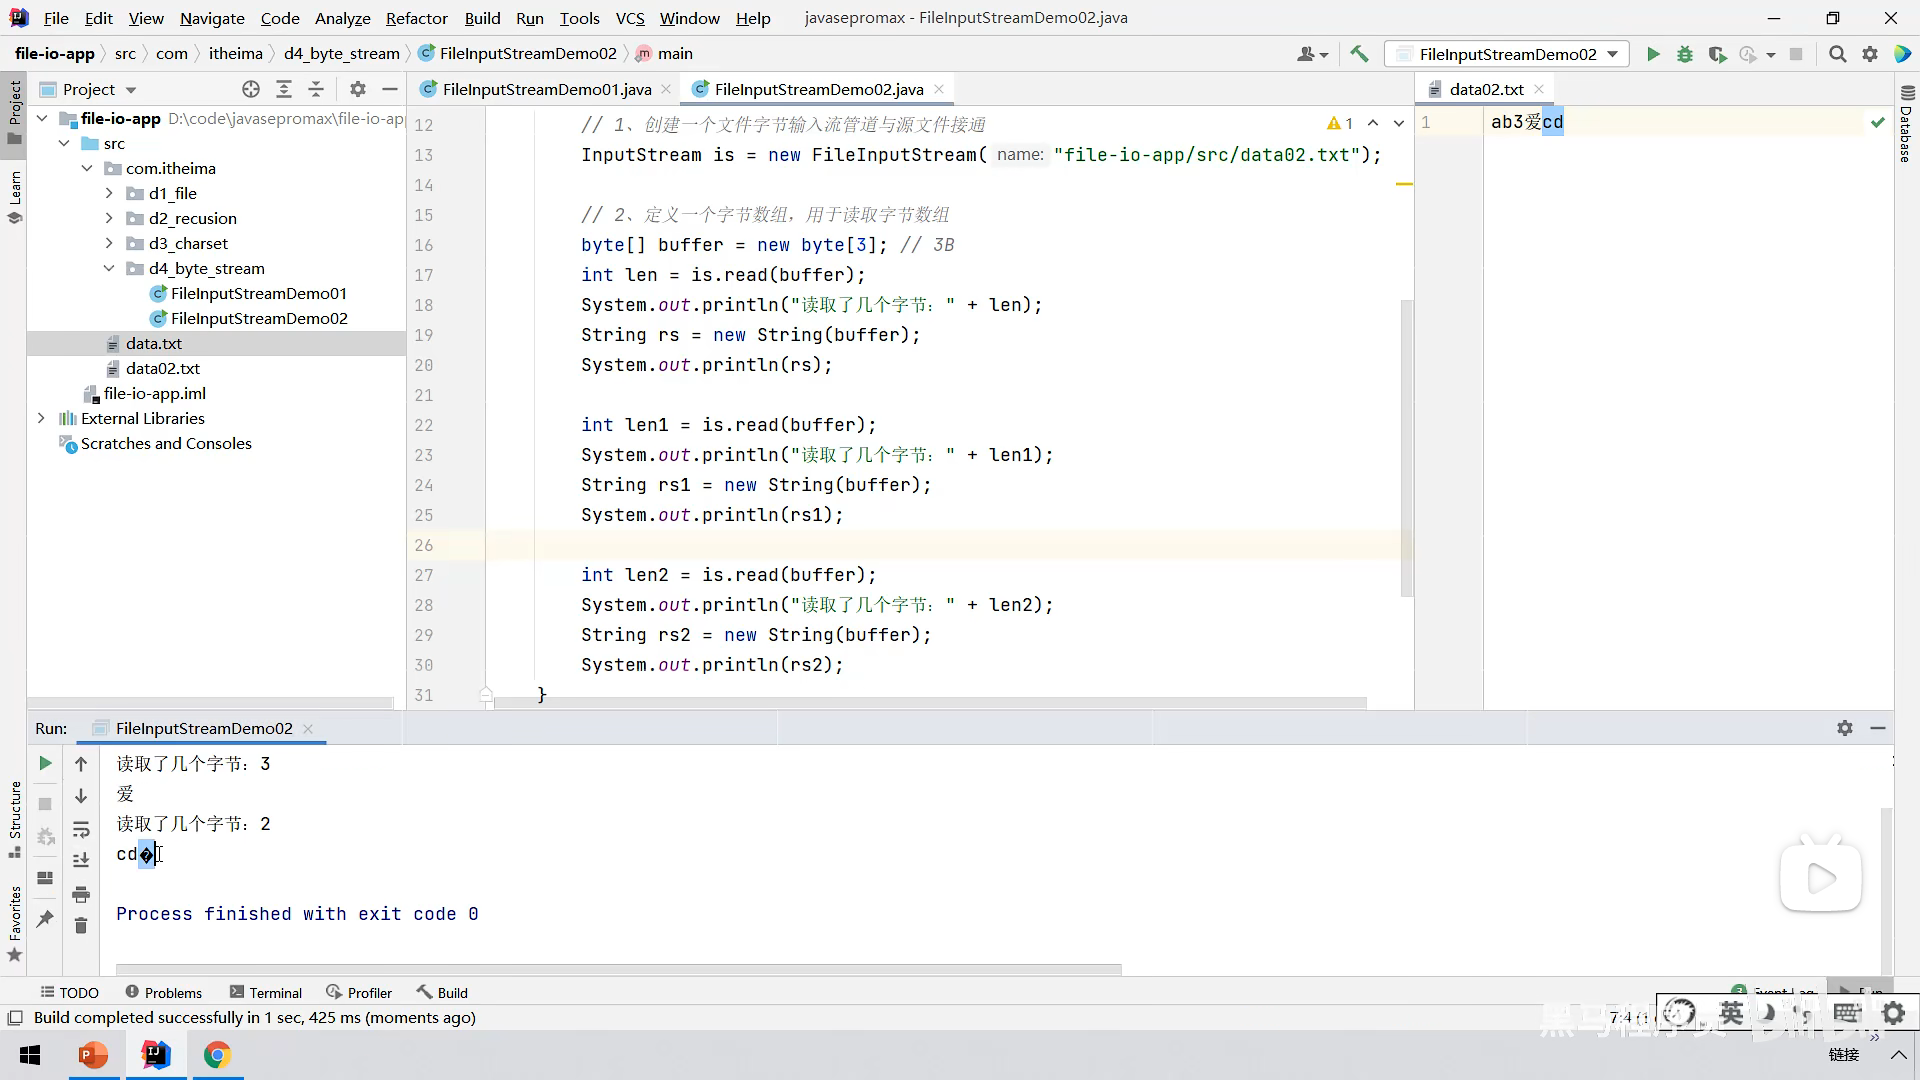The height and width of the screenshot is (1080, 1920).
Task: Click the Build project hammer icon
Action: (x=1359, y=54)
